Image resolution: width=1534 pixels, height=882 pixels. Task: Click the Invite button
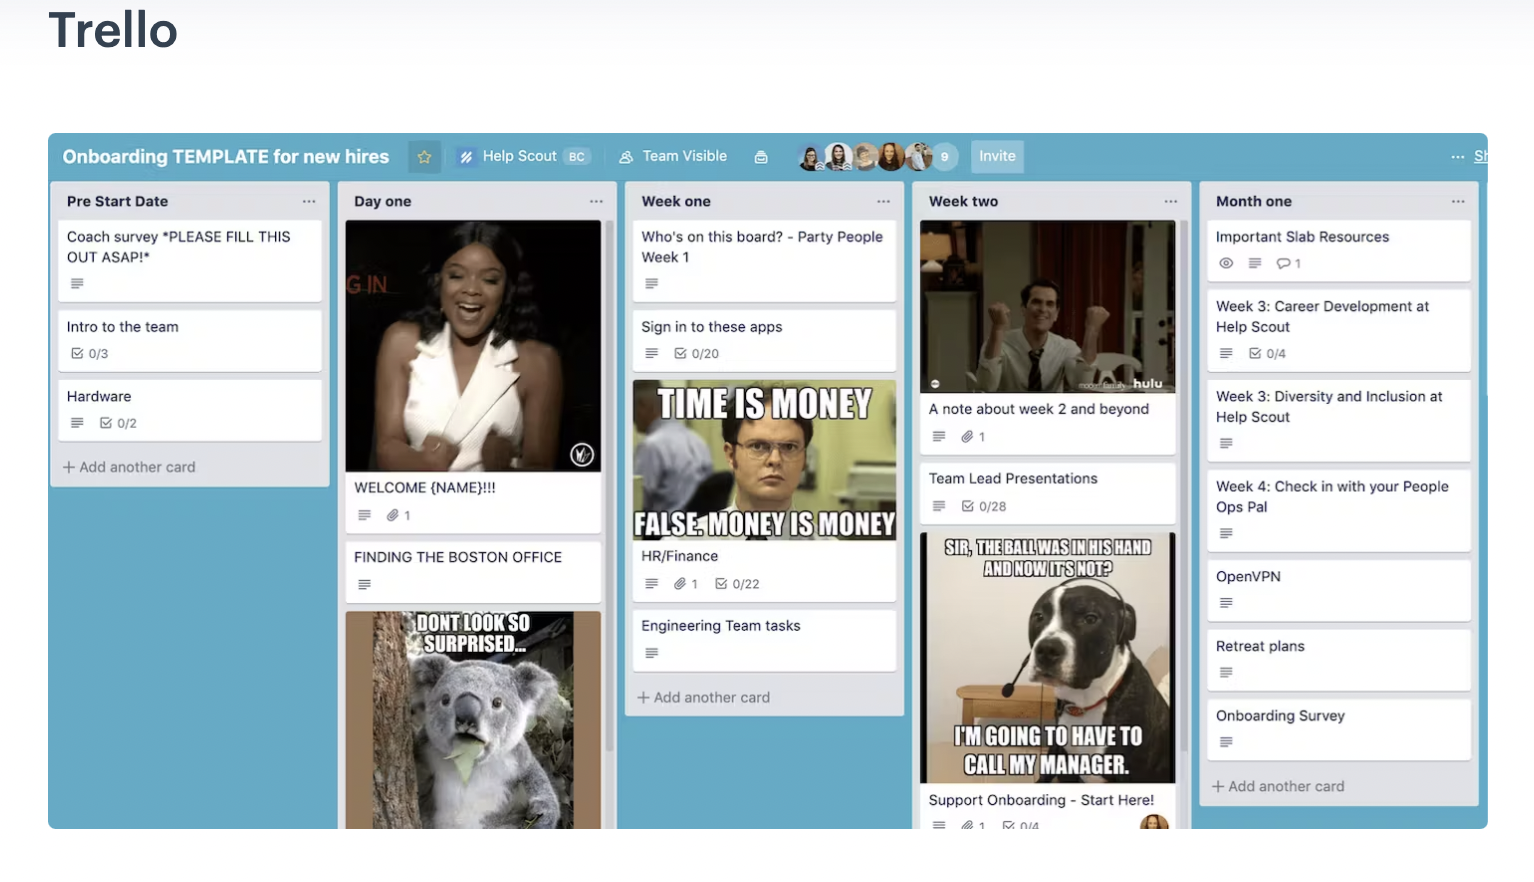point(997,156)
